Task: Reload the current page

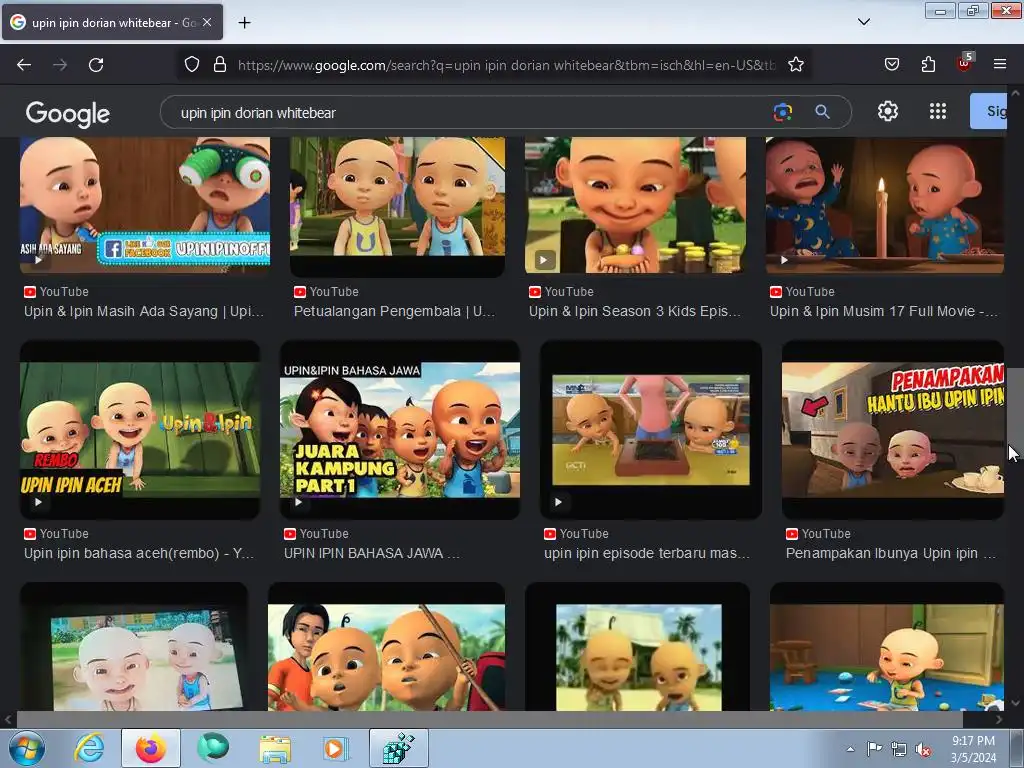Action: [96, 65]
